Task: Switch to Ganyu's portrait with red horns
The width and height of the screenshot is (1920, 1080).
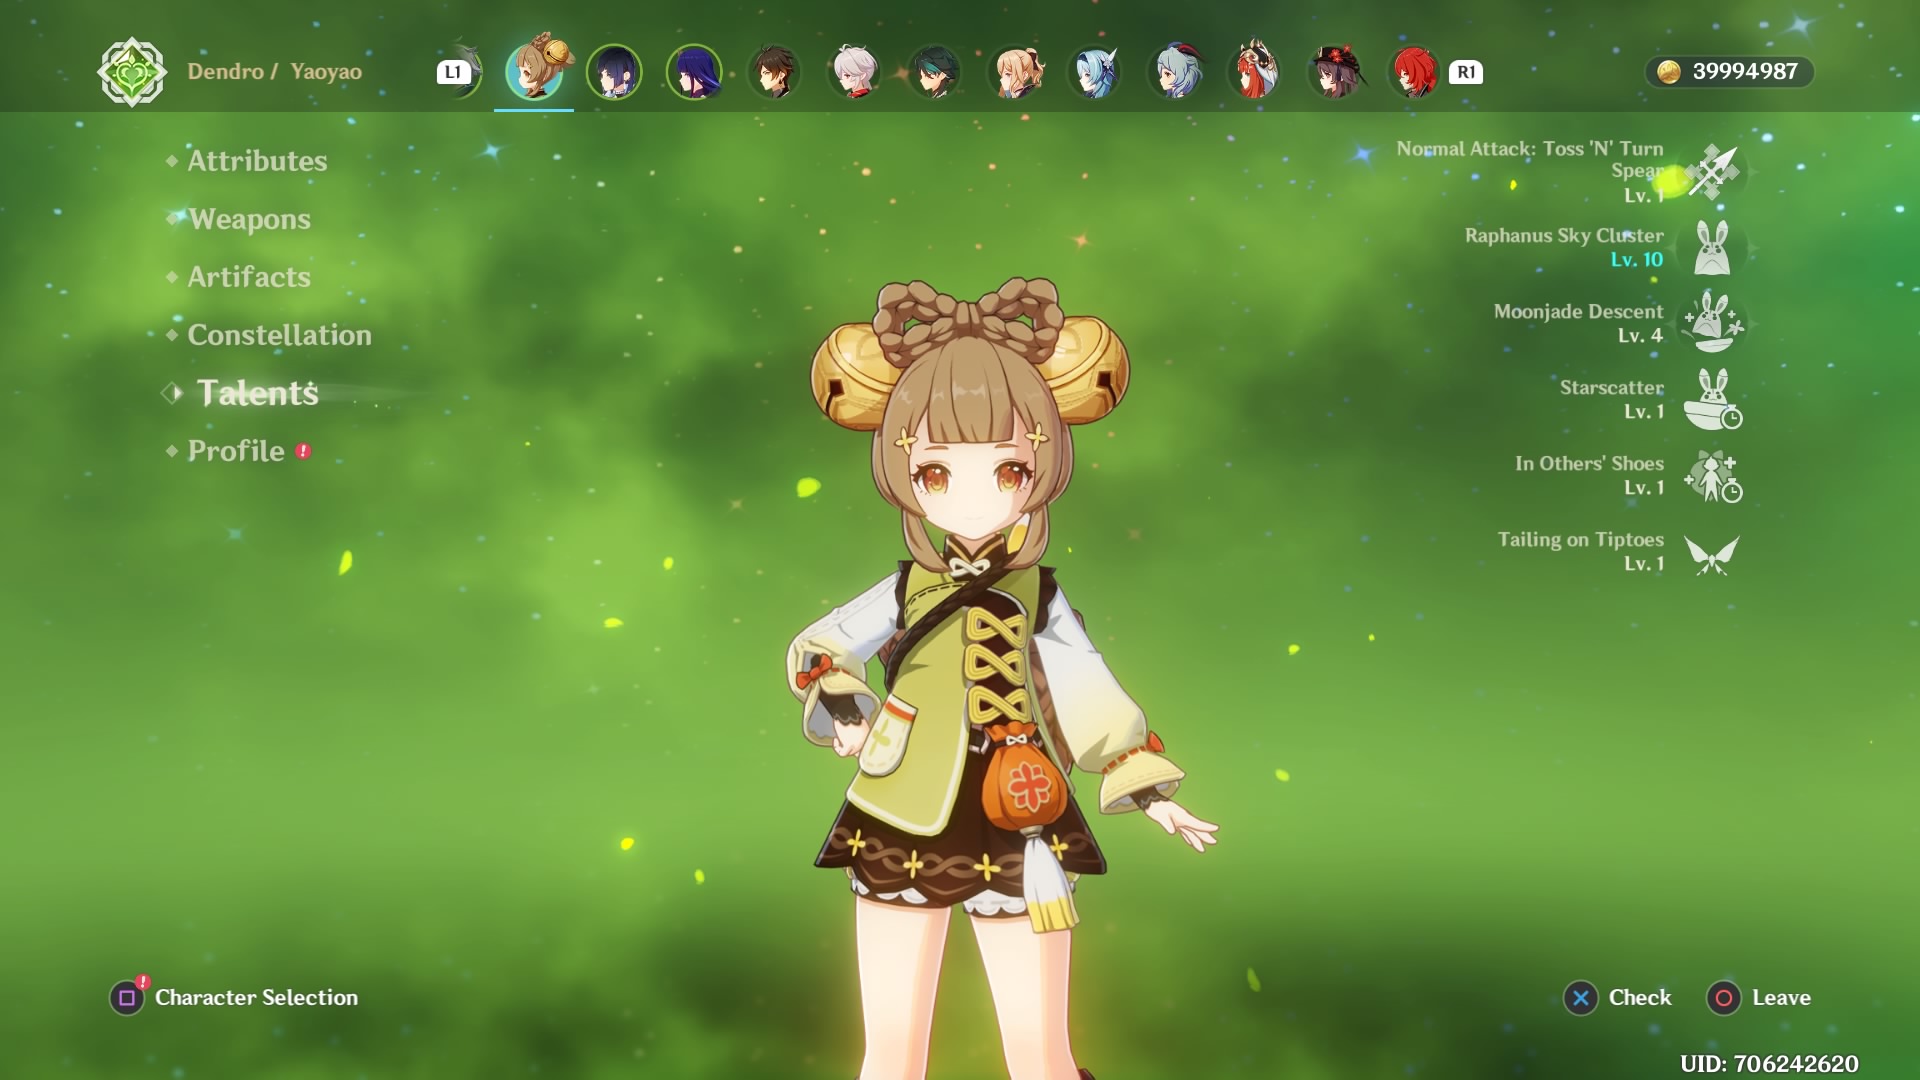Action: pyautogui.click(x=1176, y=72)
